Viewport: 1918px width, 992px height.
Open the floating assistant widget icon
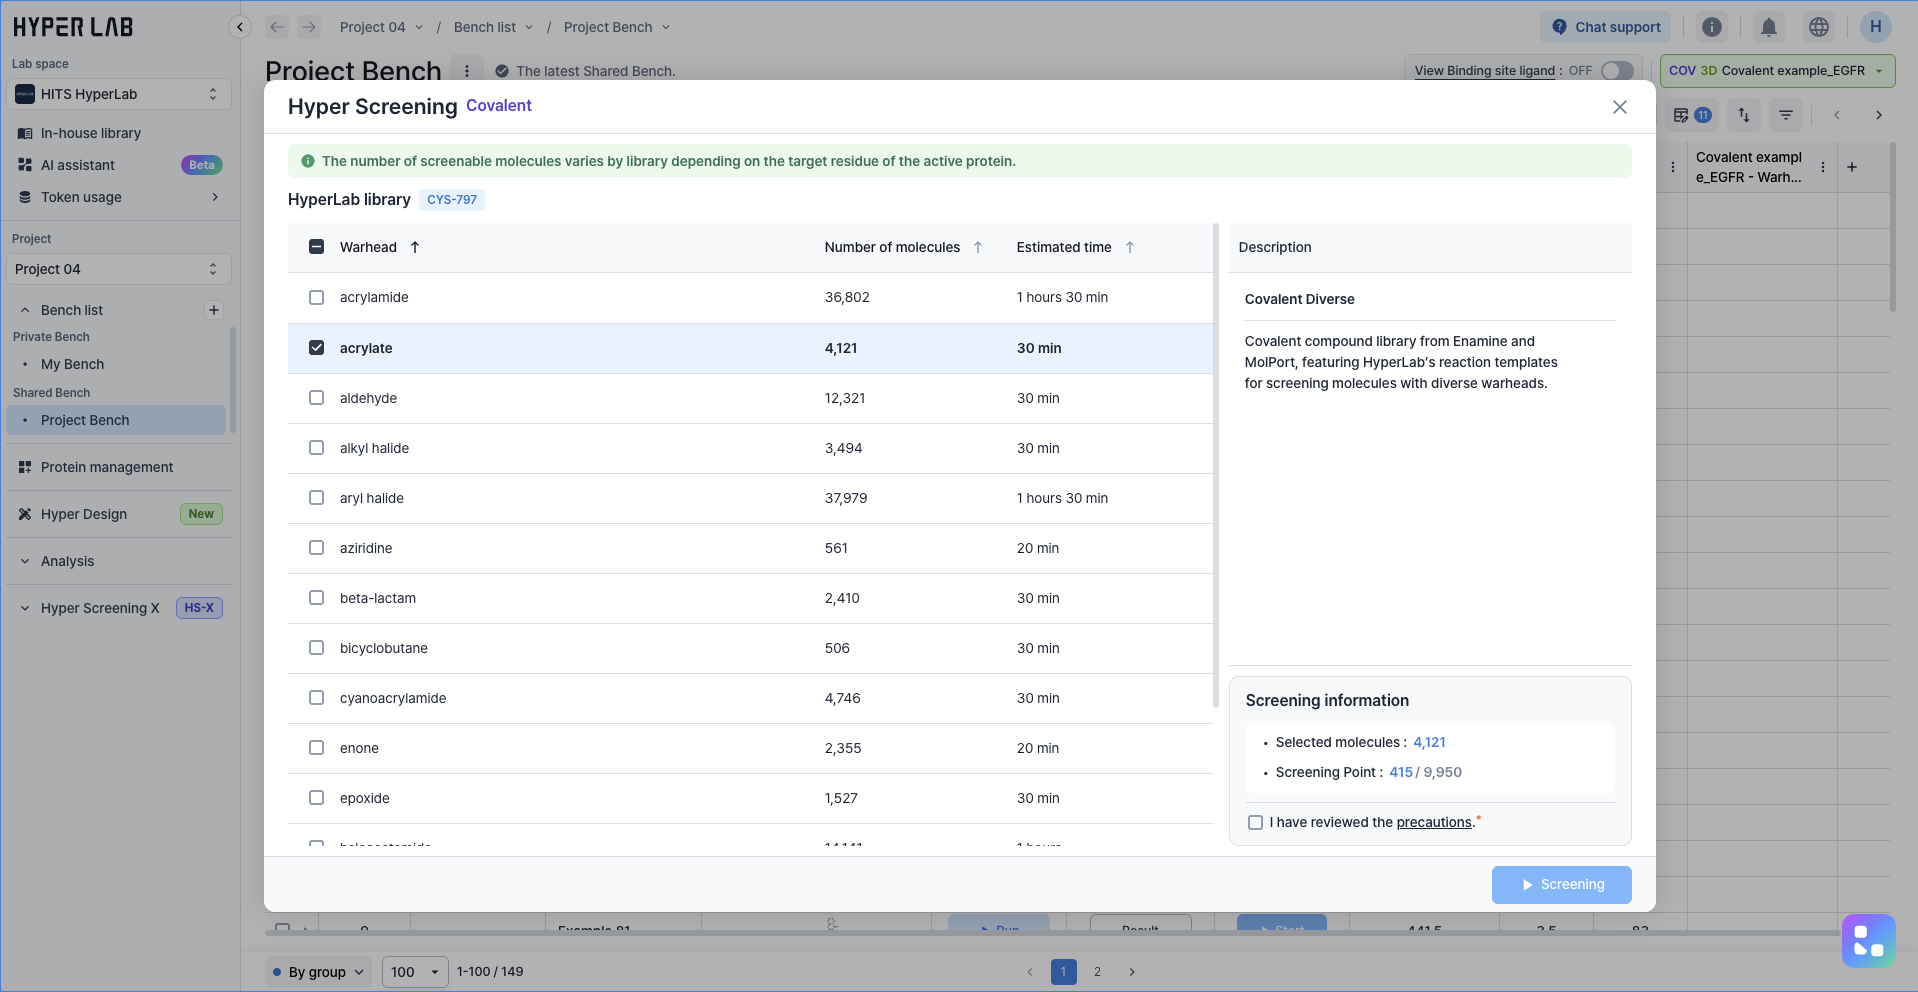1868,940
